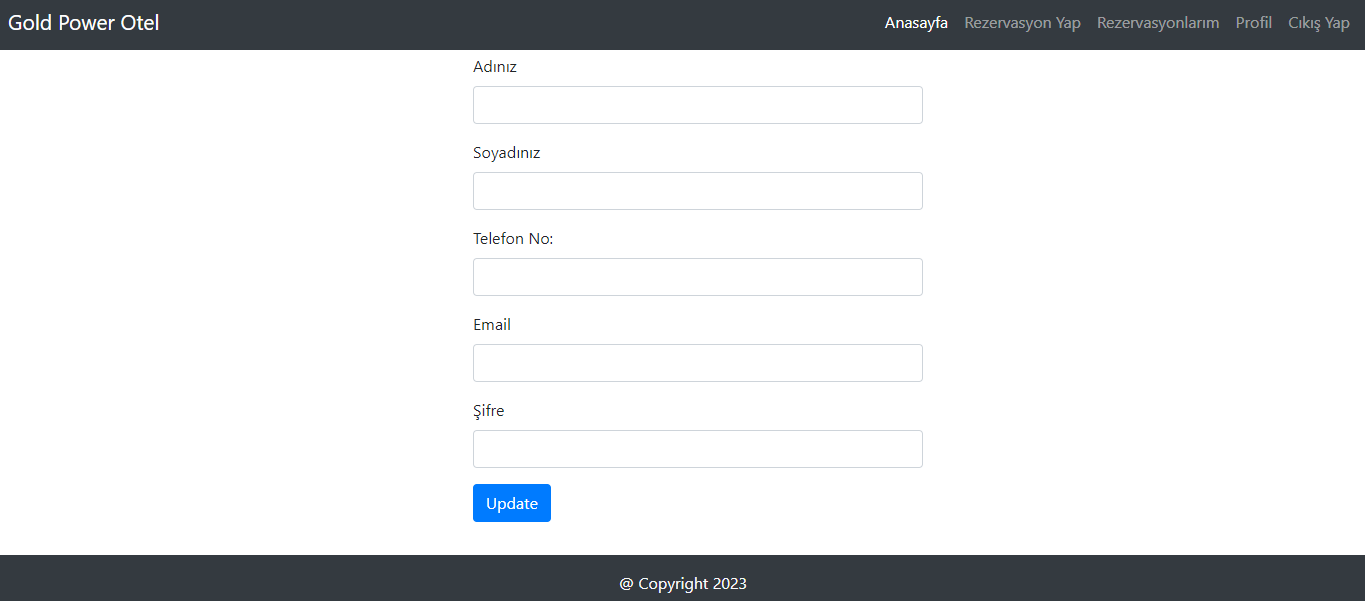Focus the Şifre password field

click(x=697, y=448)
